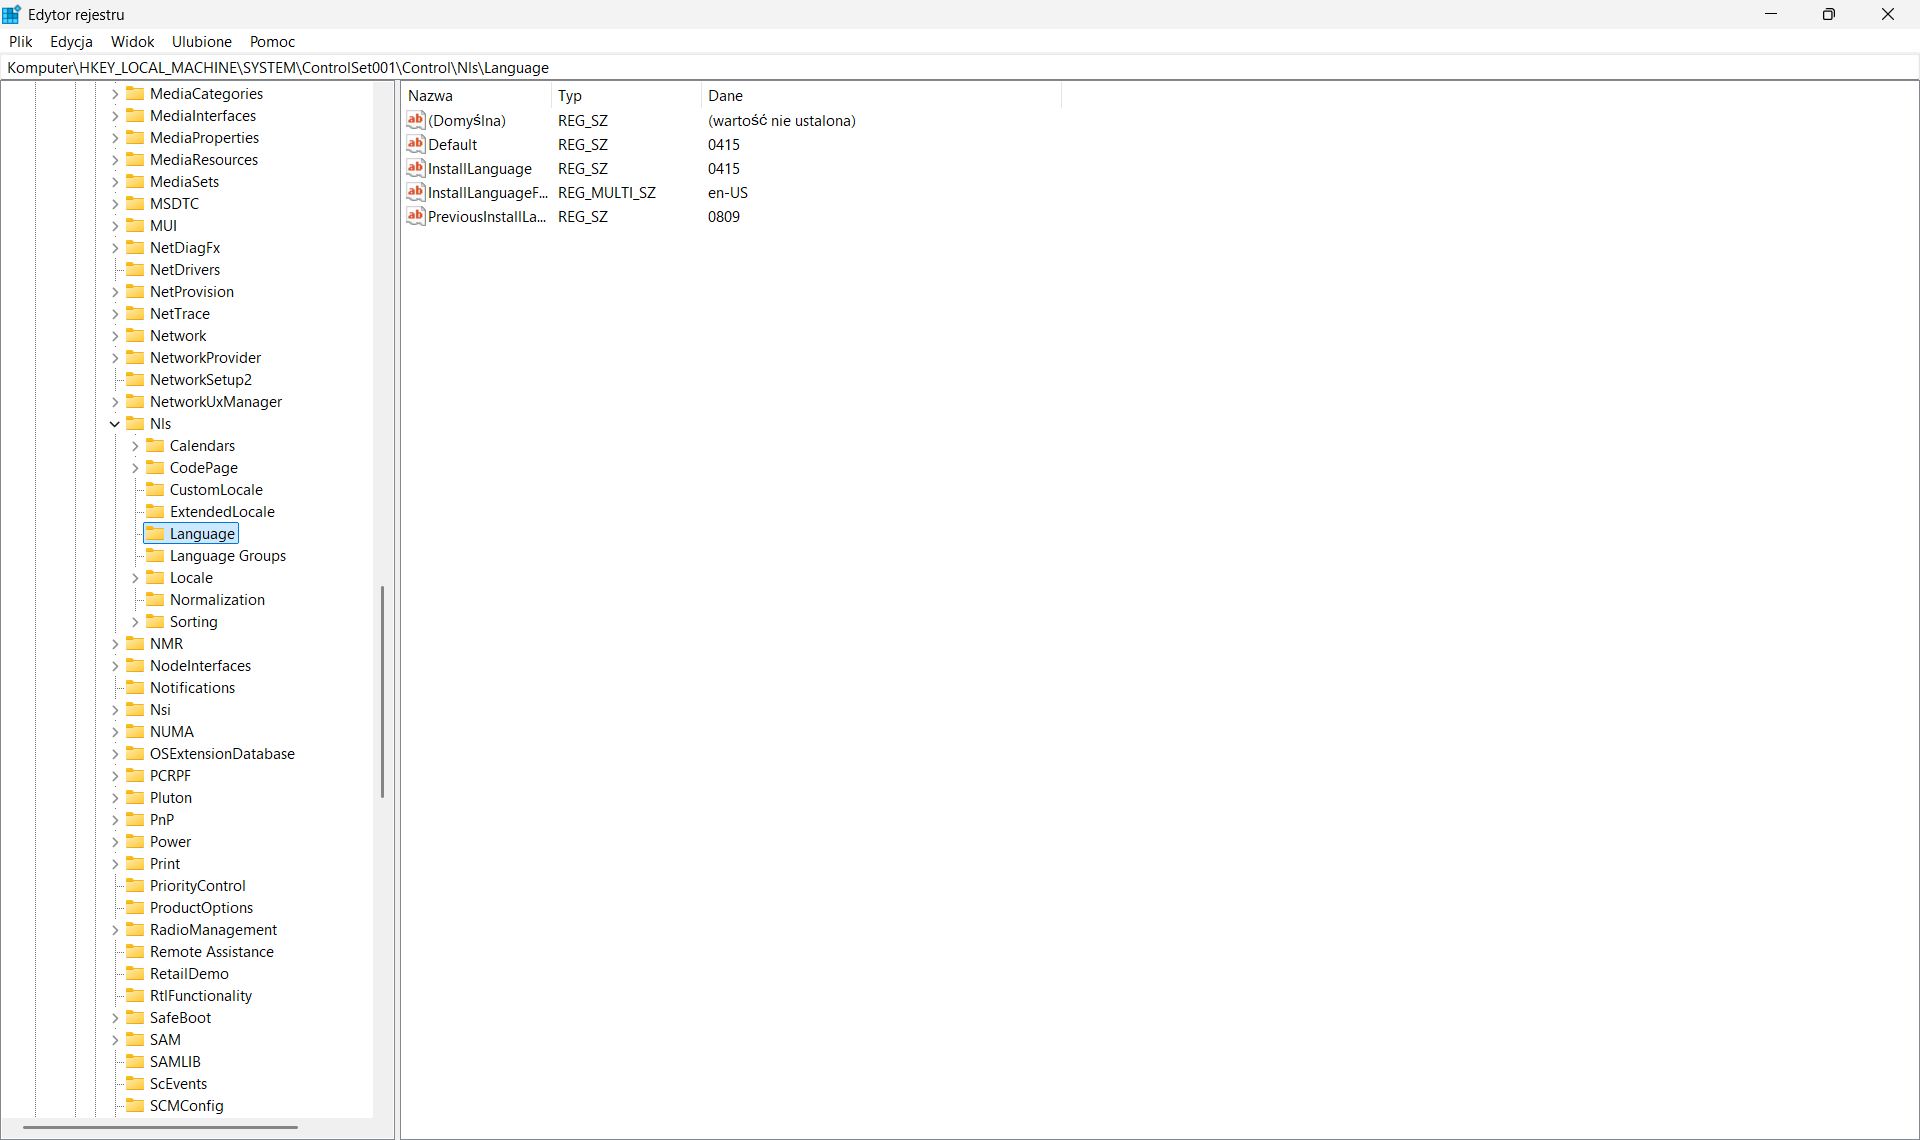The image size is (1920, 1140).
Task: Click the Nls folder icon
Action: (x=135, y=423)
